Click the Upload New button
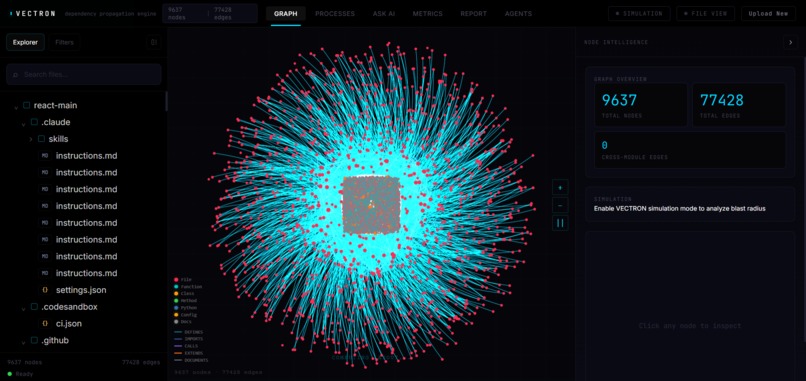 click(x=768, y=14)
